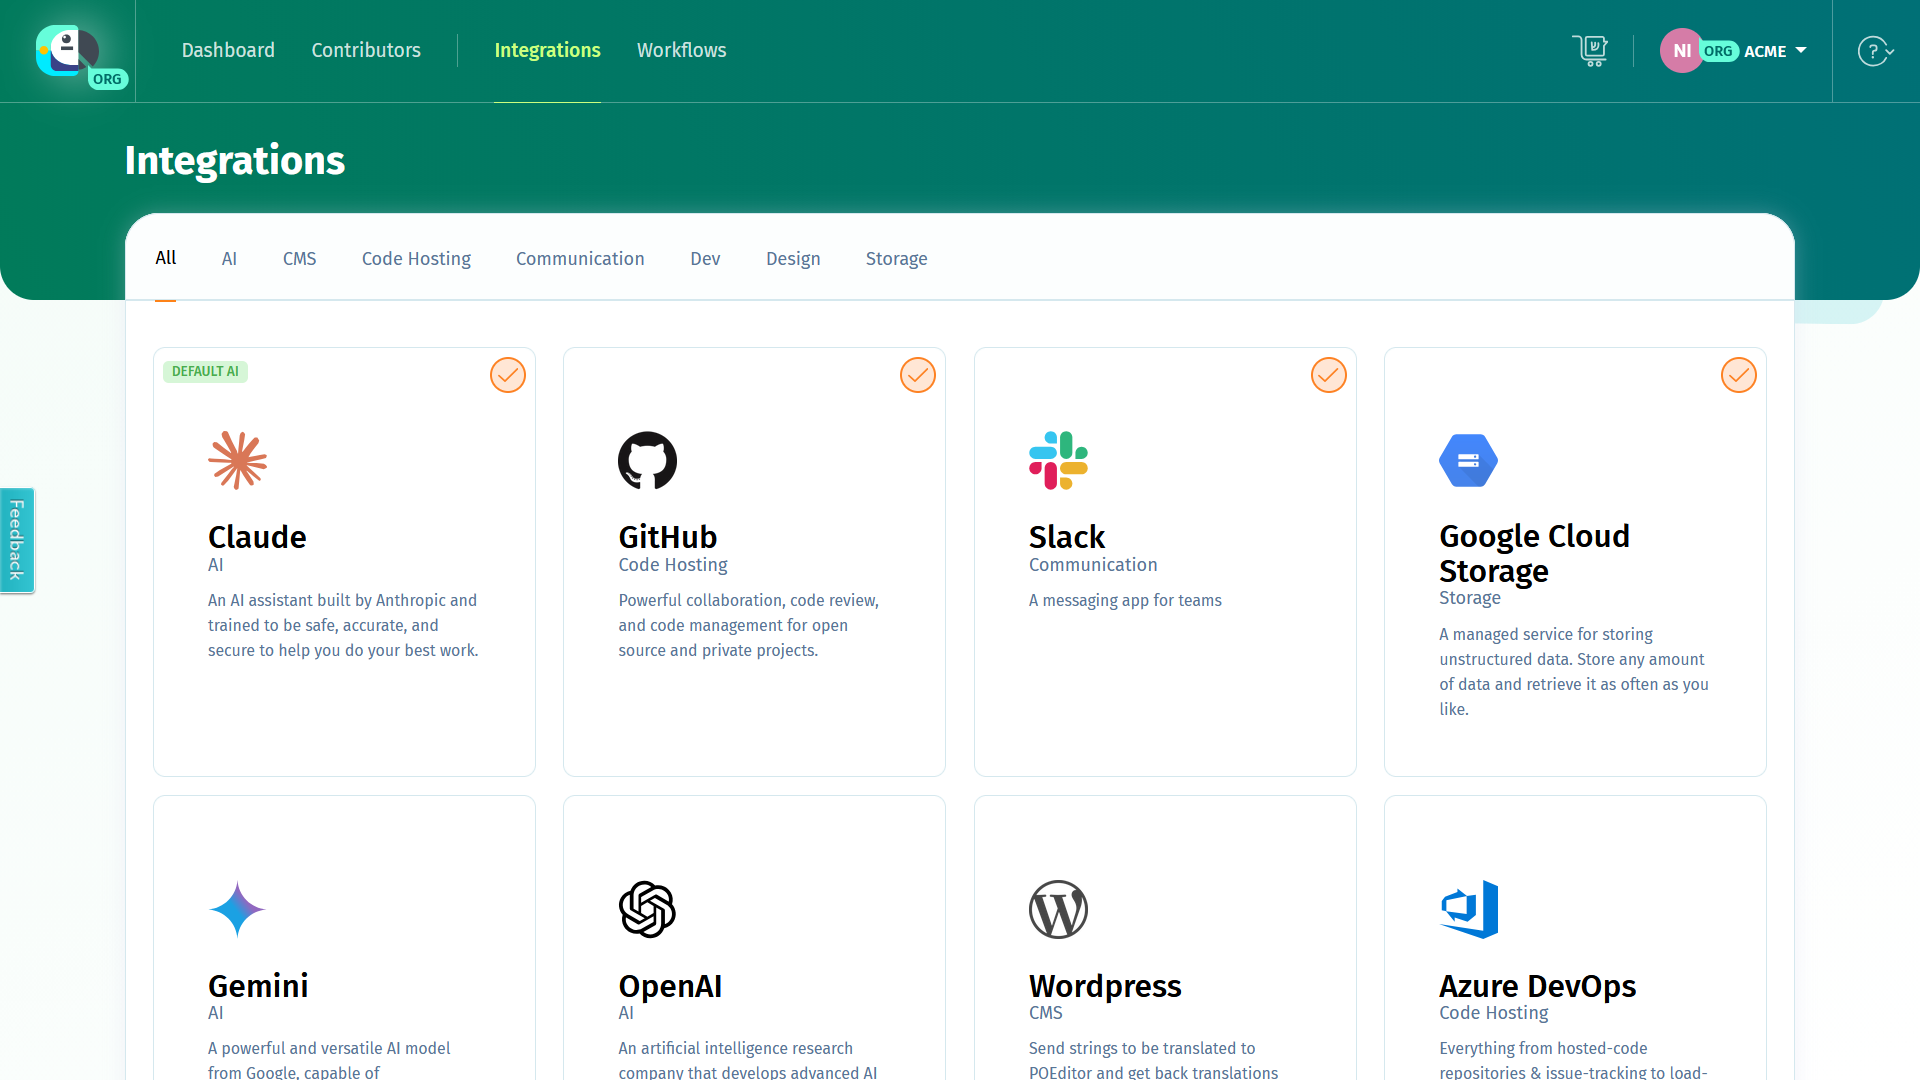Open the Feedback side tab
This screenshot has width=1920, height=1080.
[x=17, y=540]
